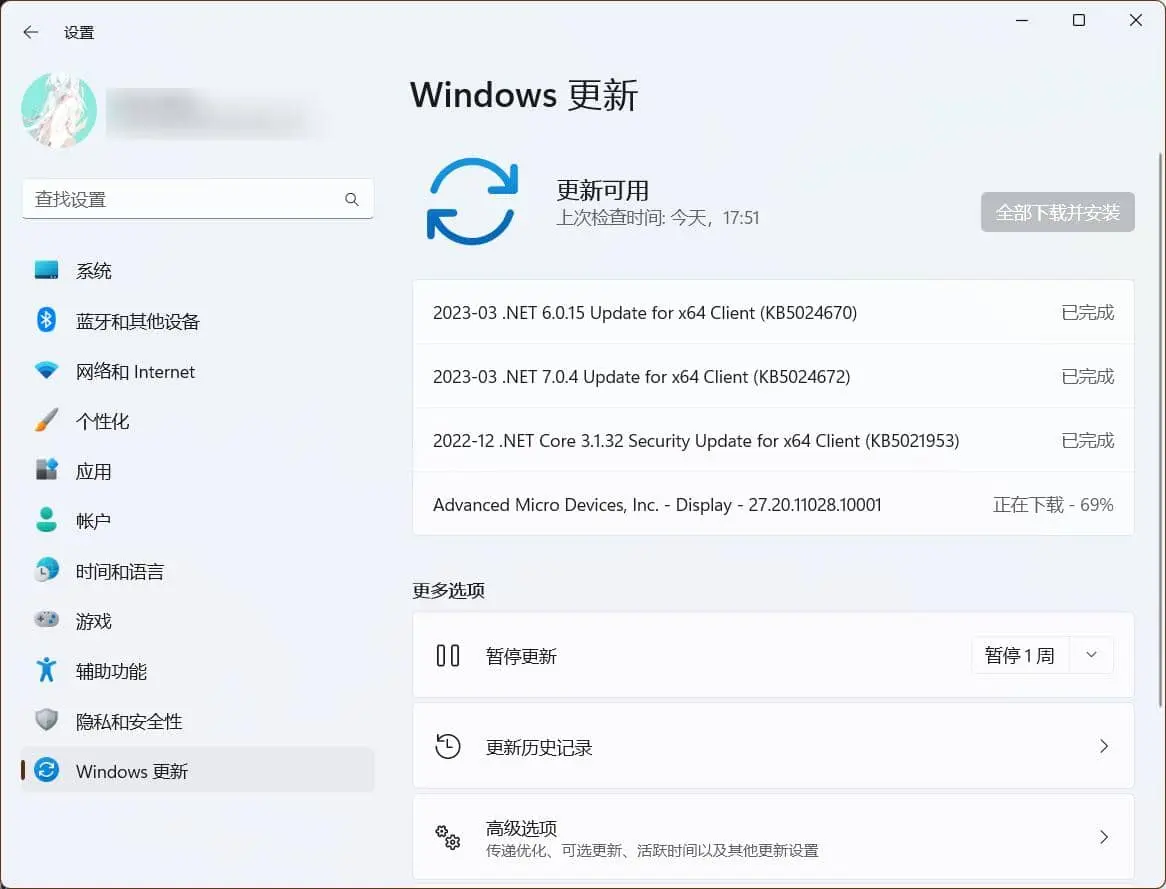Expand 高级选项 via its chevron
This screenshot has width=1166, height=889.
1104,837
